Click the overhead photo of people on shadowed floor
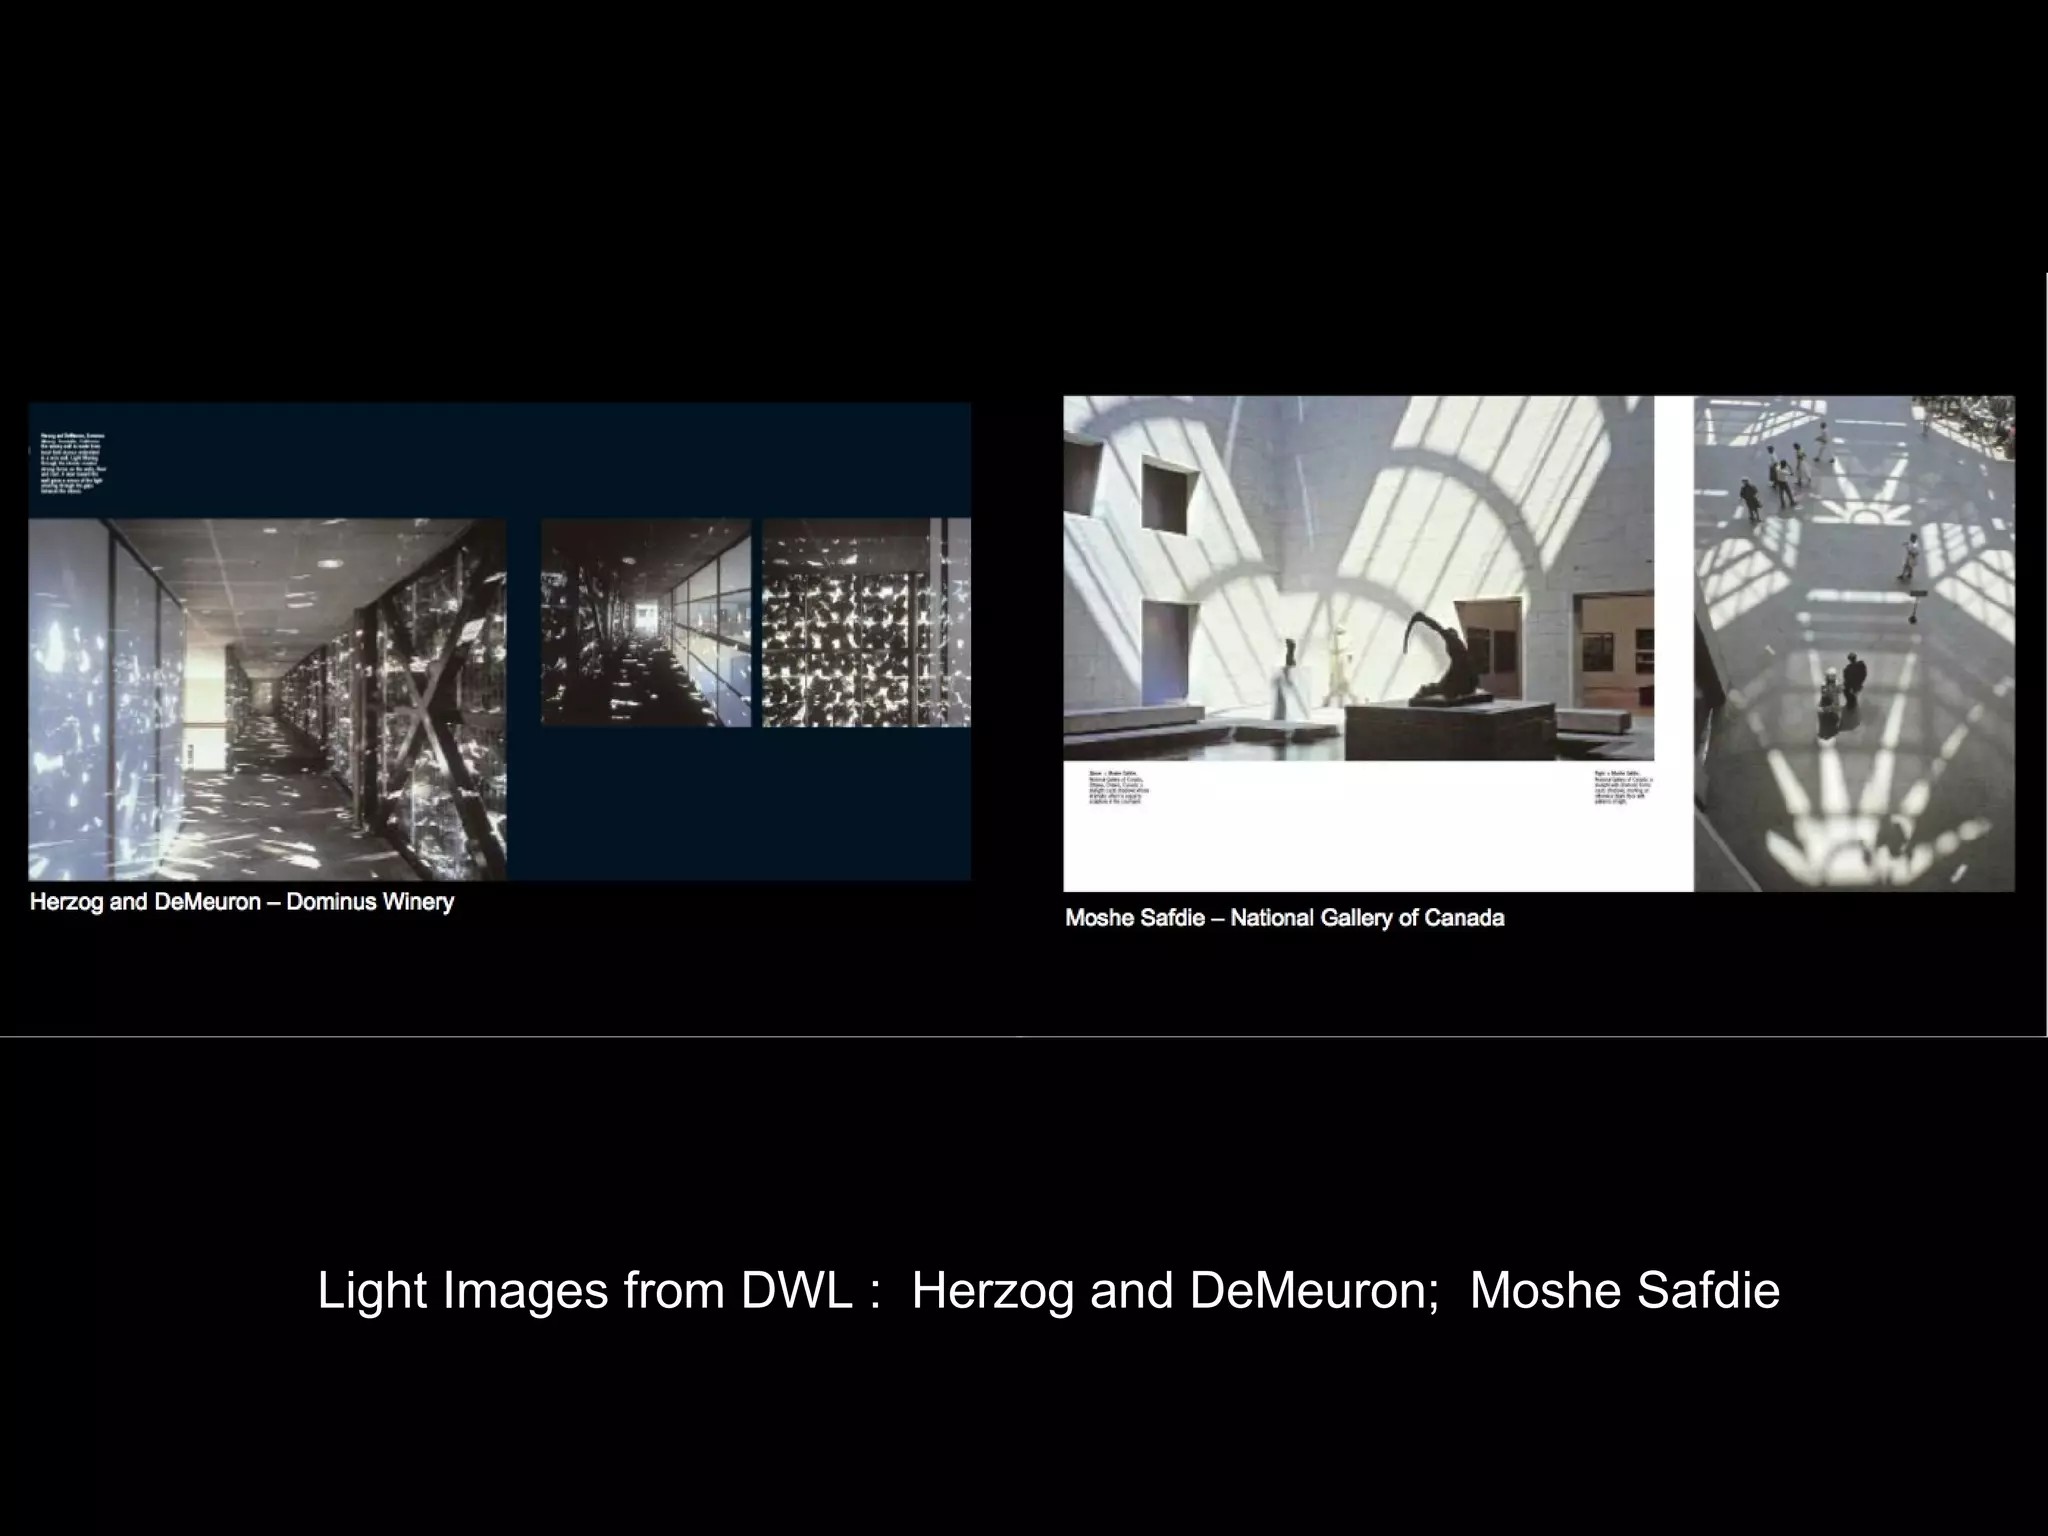This screenshot has width=2048, height=1536. [1854, 644]
